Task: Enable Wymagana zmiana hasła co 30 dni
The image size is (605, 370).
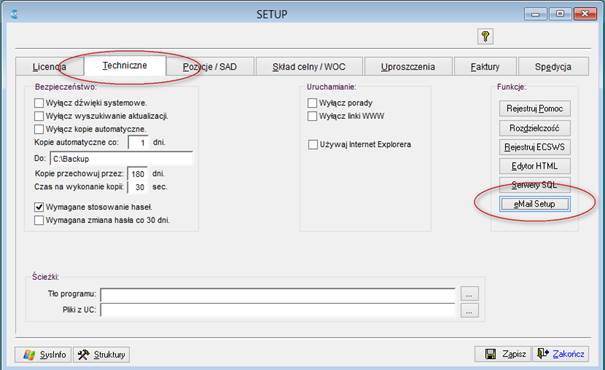Action: click(x=39, y=220)
